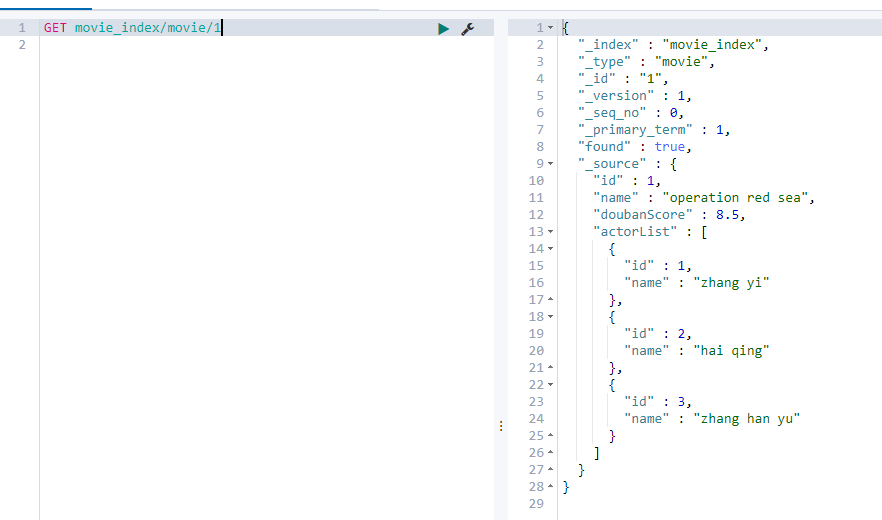The width and height of the screenshot is (882, 520).
Task: Fold the closing brace at line 25
Action: pyautogui.click(x=551, y=436)
